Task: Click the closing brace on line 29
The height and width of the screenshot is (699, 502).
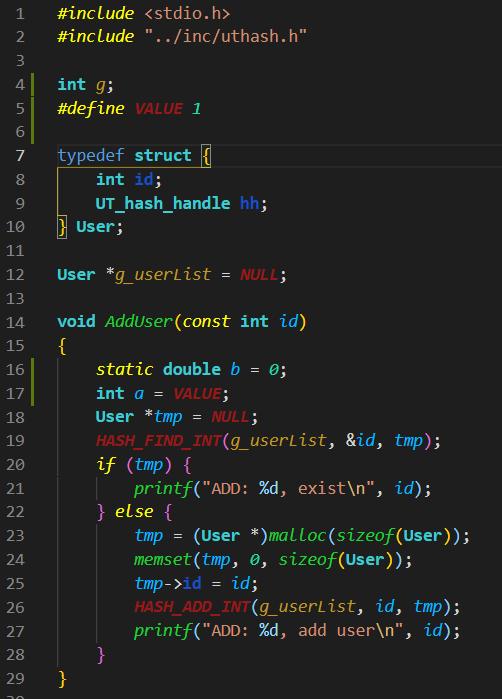Action: [62, 679]
